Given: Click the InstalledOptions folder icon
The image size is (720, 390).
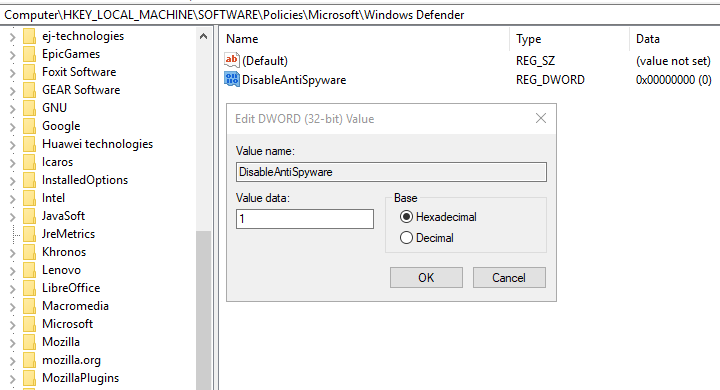Looking at the screenshot, I should coord(29,180).
